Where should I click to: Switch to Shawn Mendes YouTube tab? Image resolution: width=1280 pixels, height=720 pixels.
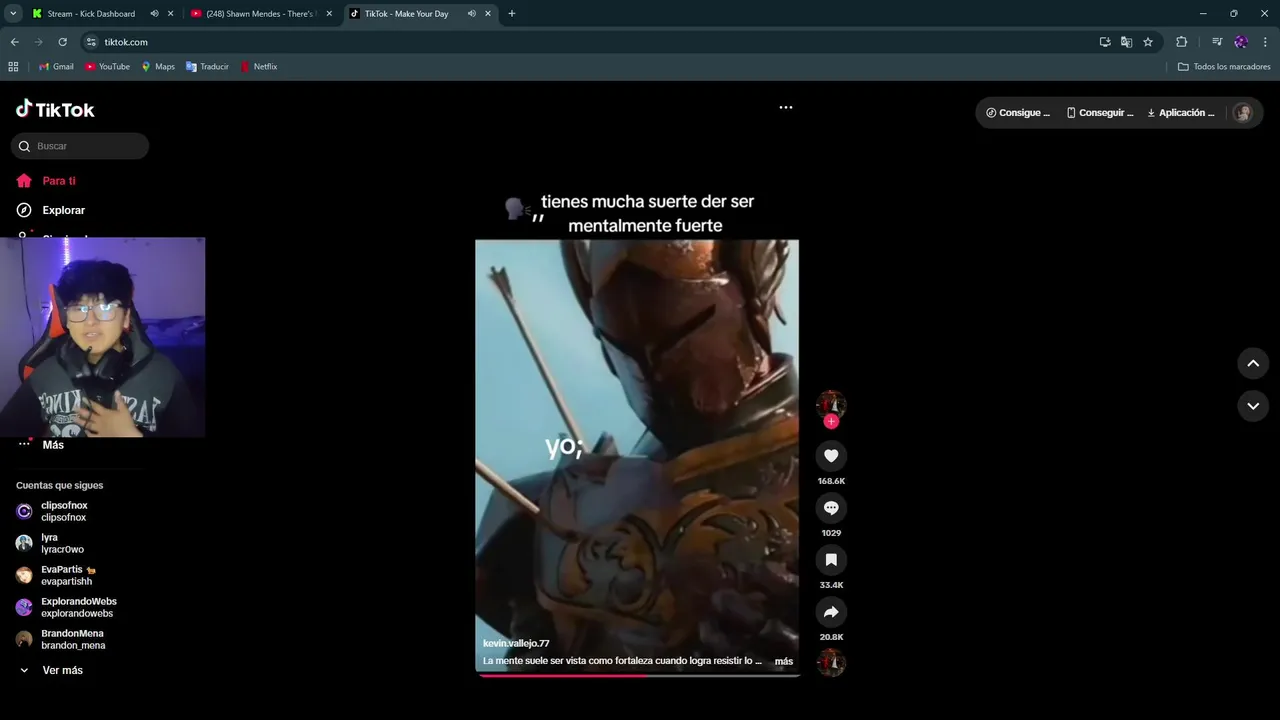[x=260, y=14]
